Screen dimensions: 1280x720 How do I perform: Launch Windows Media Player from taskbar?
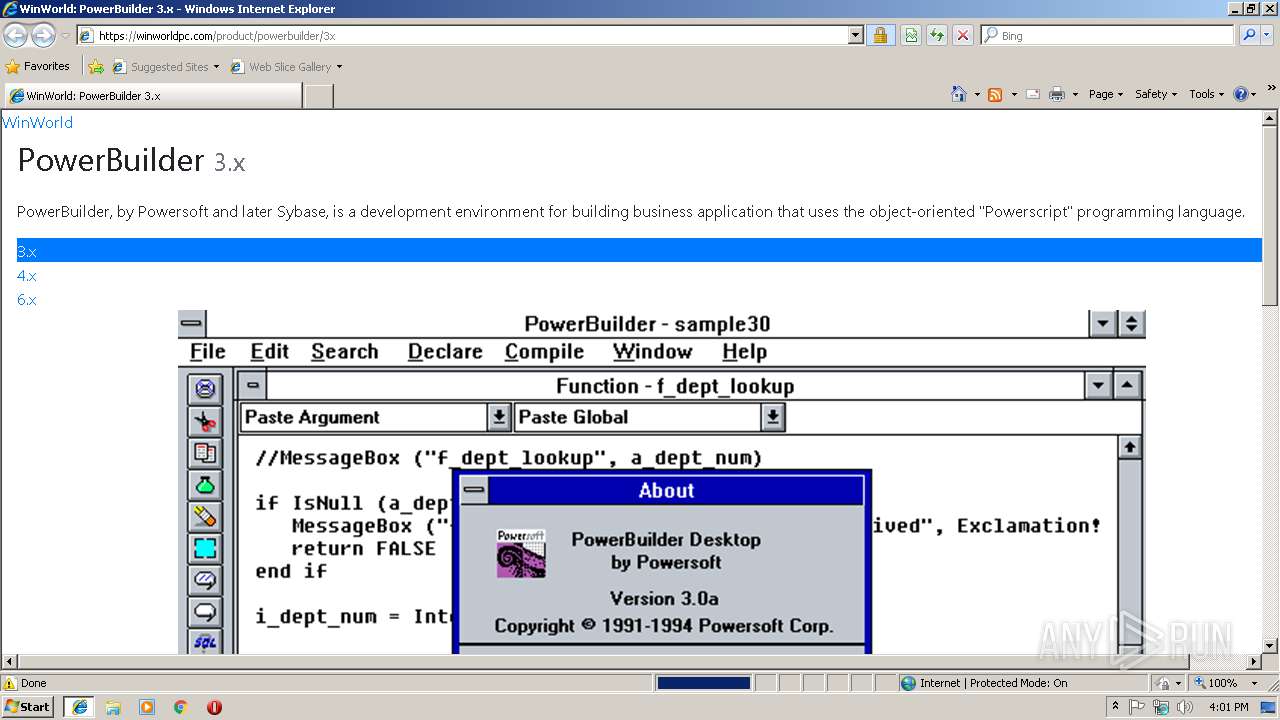coord(147,707)
